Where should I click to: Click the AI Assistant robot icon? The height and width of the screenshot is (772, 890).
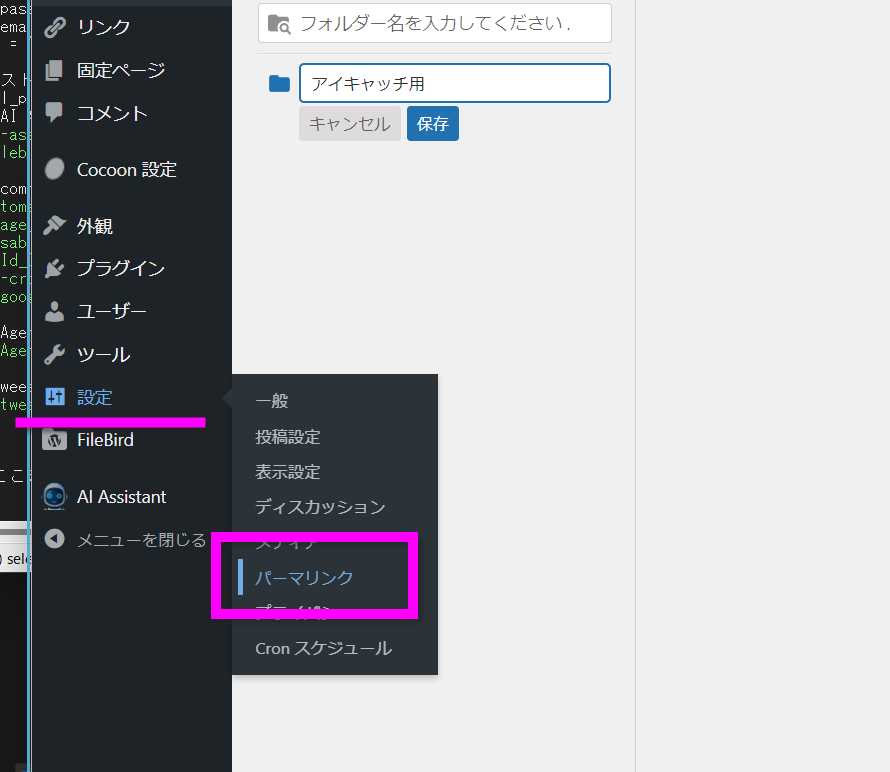55,497
